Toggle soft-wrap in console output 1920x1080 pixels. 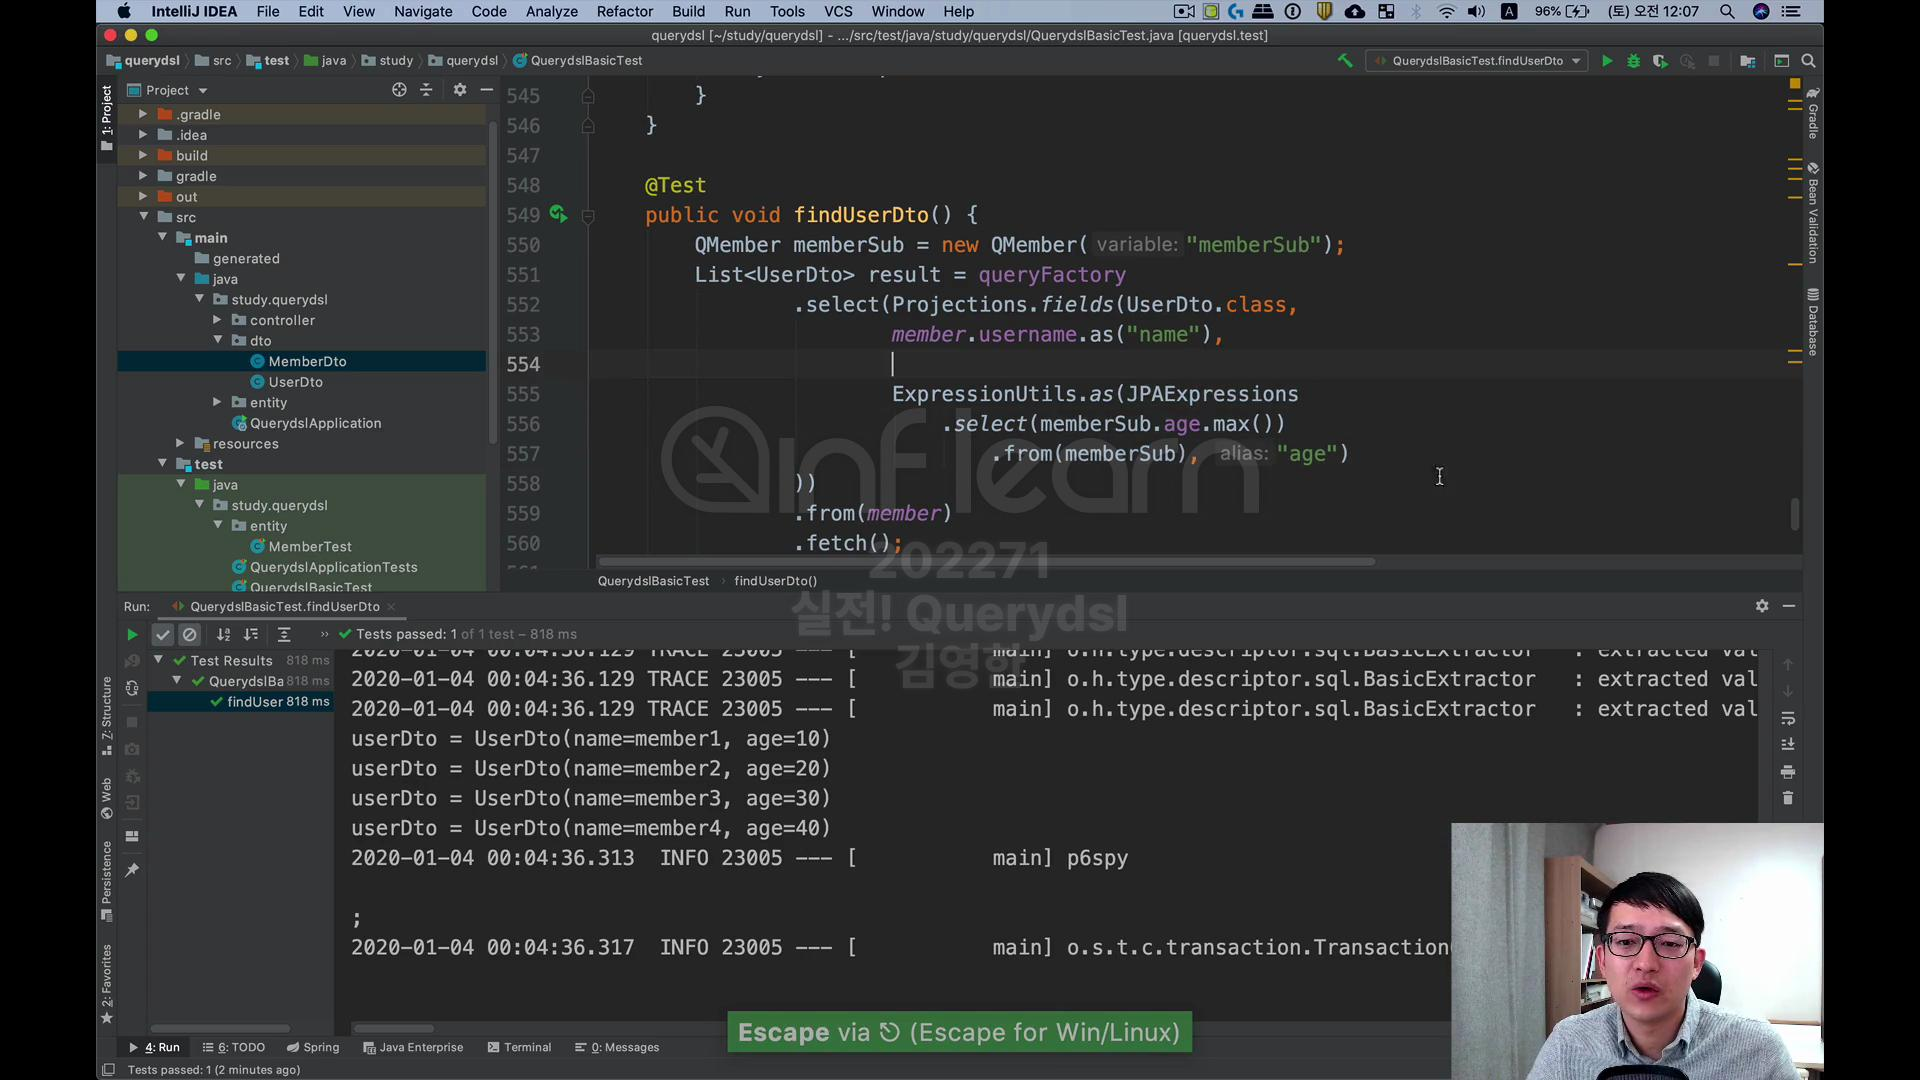tap(1788, 718)
